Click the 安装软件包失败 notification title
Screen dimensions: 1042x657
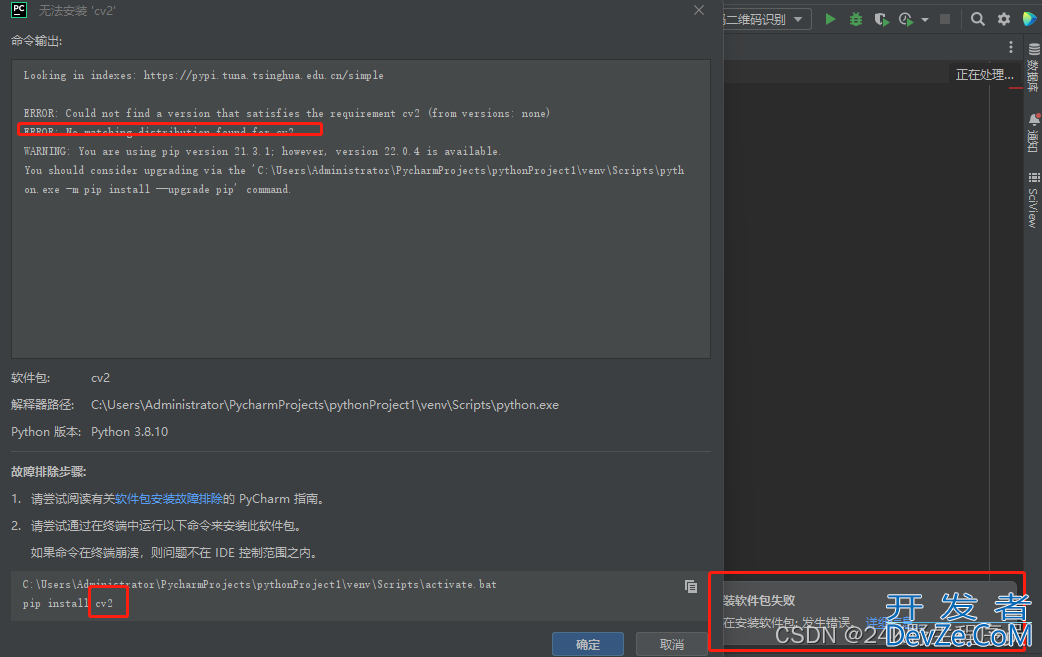coord(760,601)
